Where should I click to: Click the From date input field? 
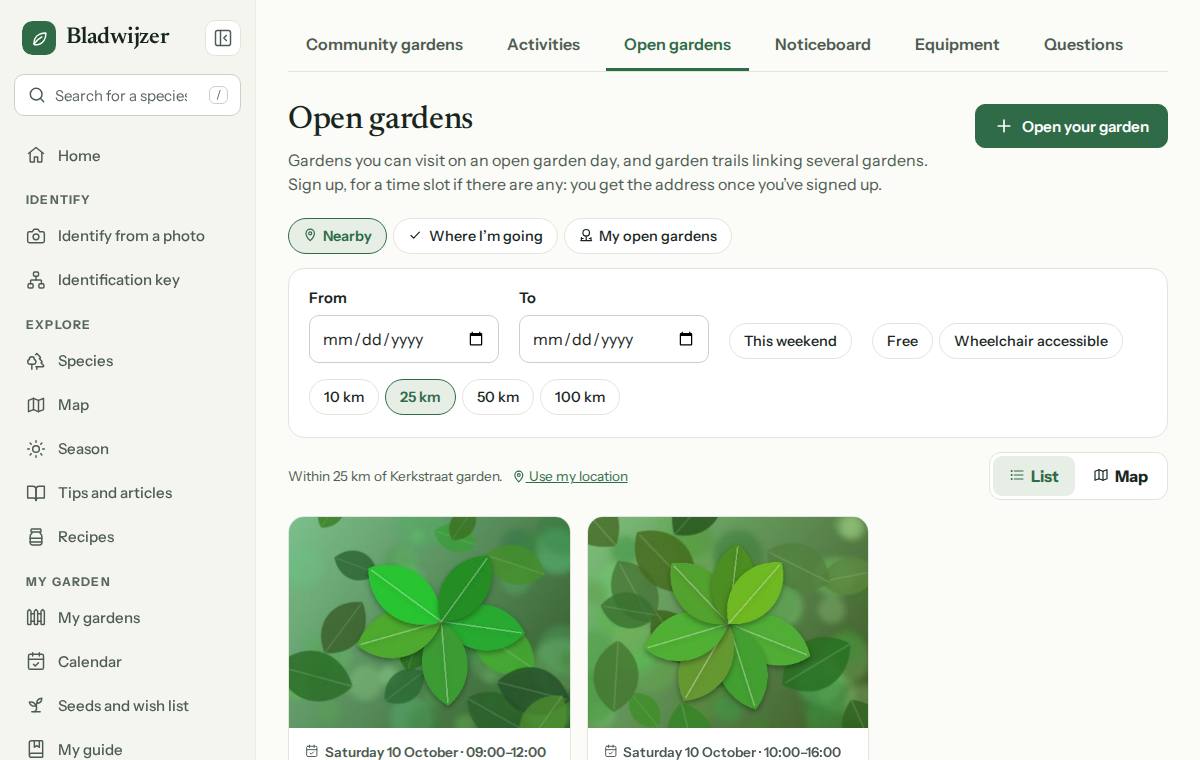404,340
